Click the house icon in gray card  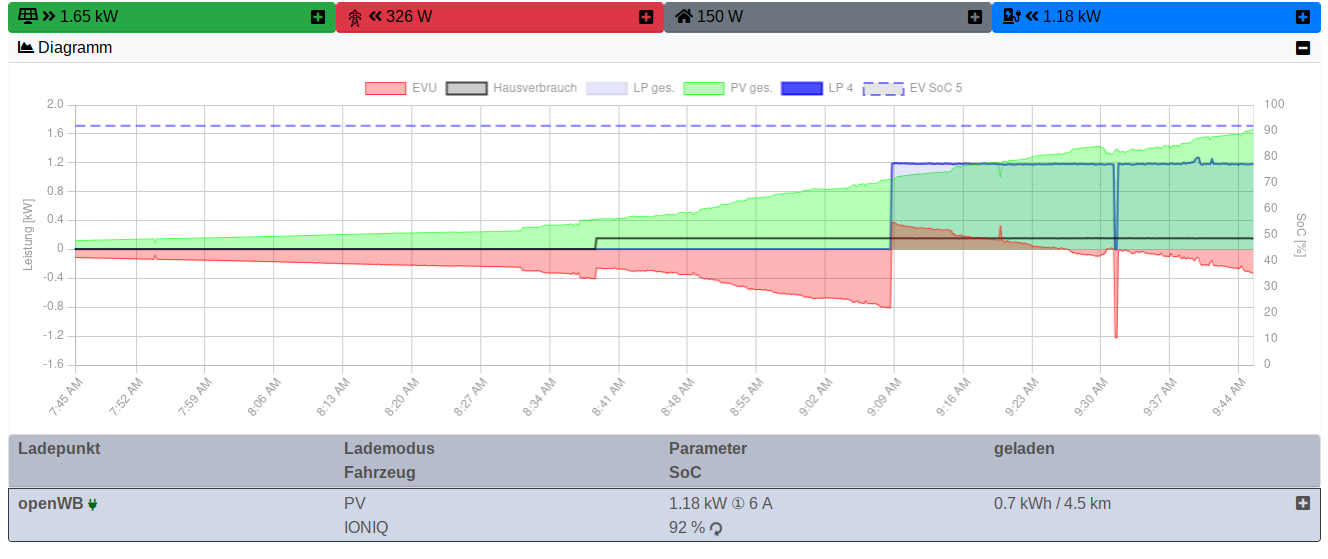pos(684,16)
